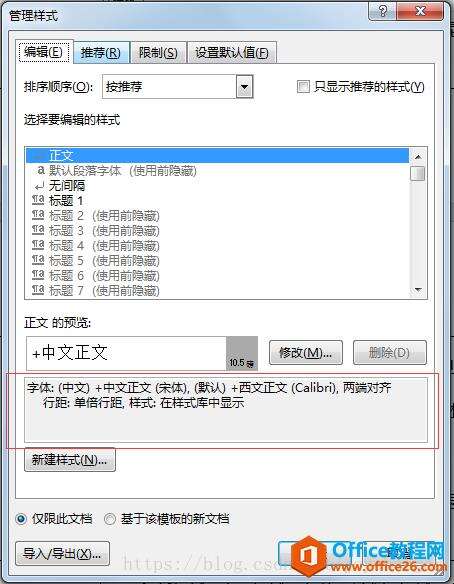
Task: Click the help question mark icon
Action: pos(382,11)
